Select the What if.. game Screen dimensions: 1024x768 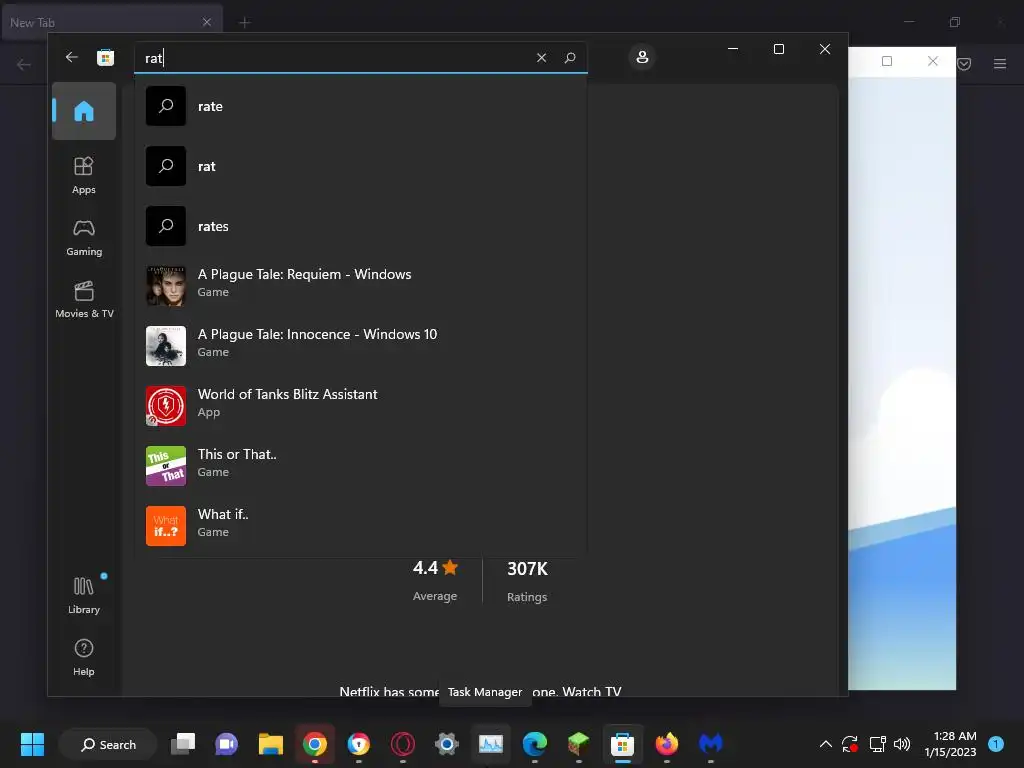click(x=360, y=526)
